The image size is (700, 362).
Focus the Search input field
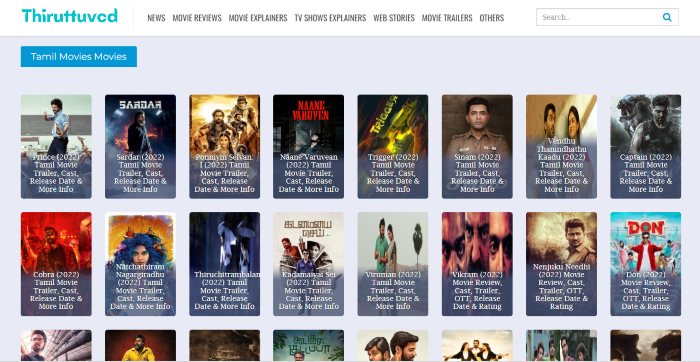pyautogui.click(x=598, y=17)
